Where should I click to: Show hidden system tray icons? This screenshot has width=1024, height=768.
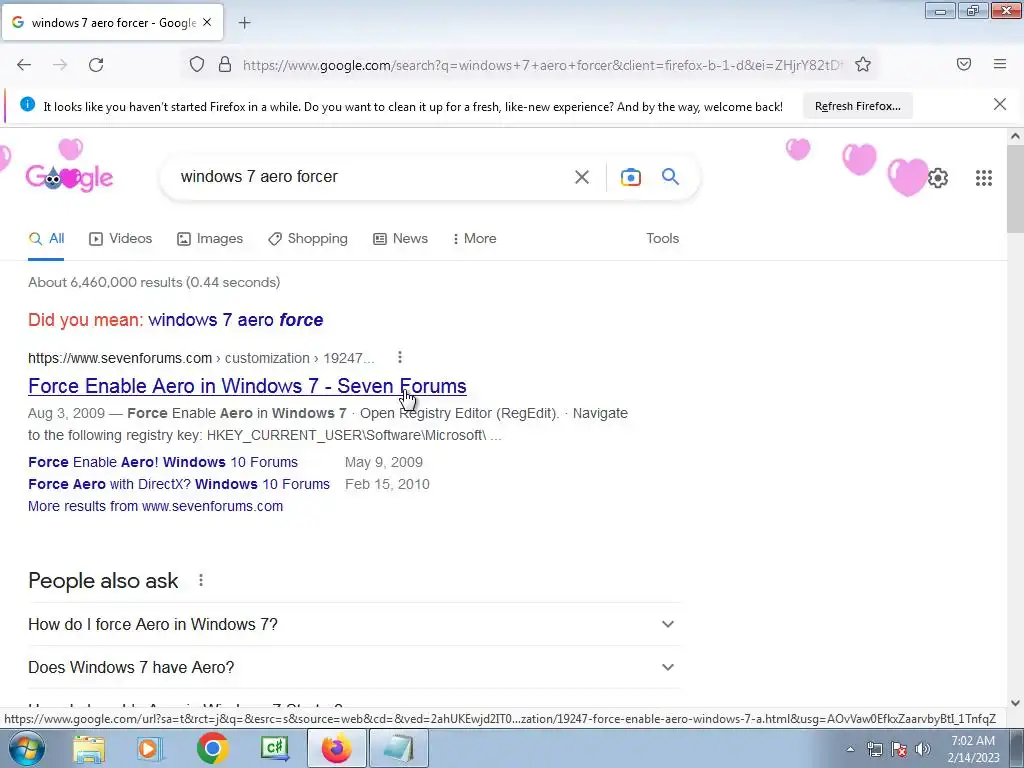(850, 750)
